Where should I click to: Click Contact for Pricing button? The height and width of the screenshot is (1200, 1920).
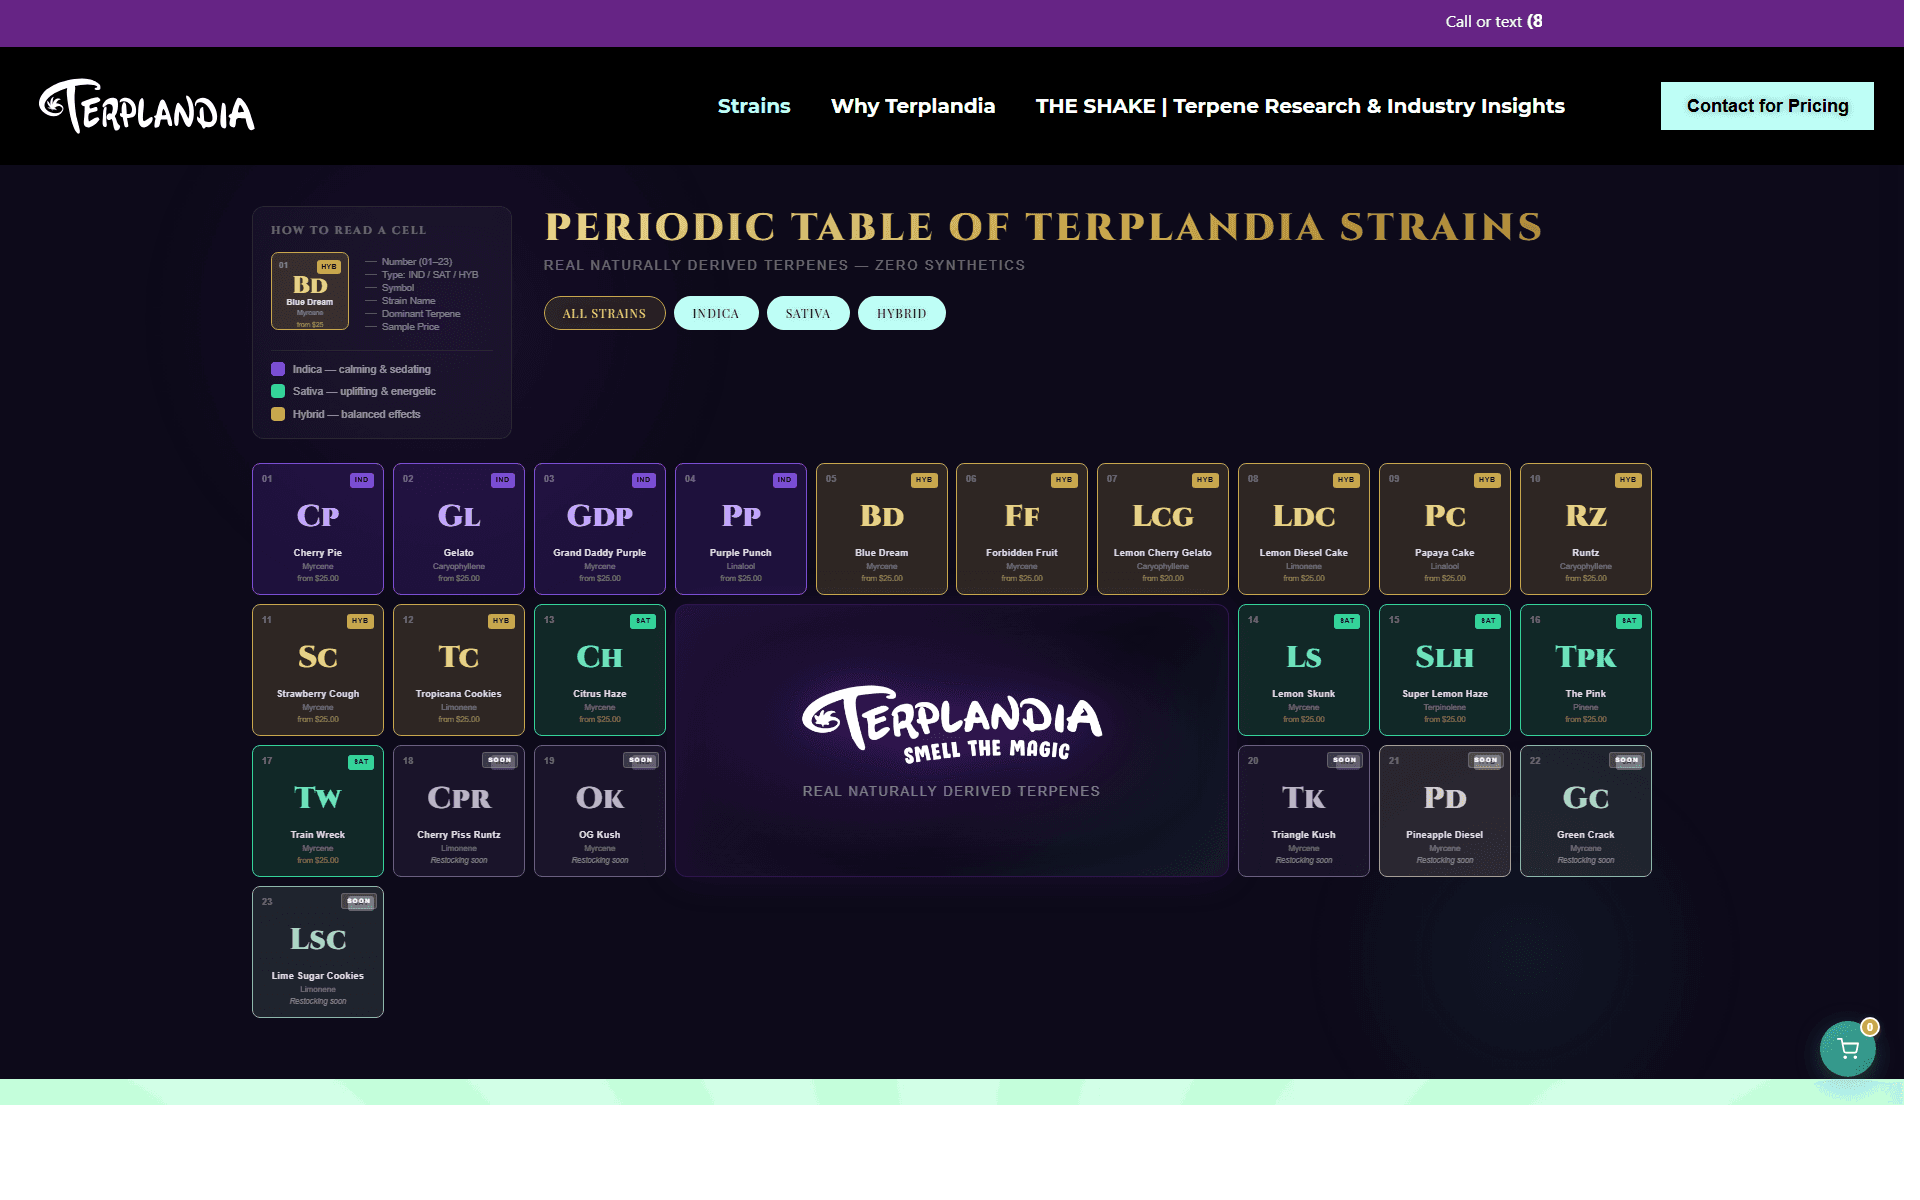(1767, 106)
